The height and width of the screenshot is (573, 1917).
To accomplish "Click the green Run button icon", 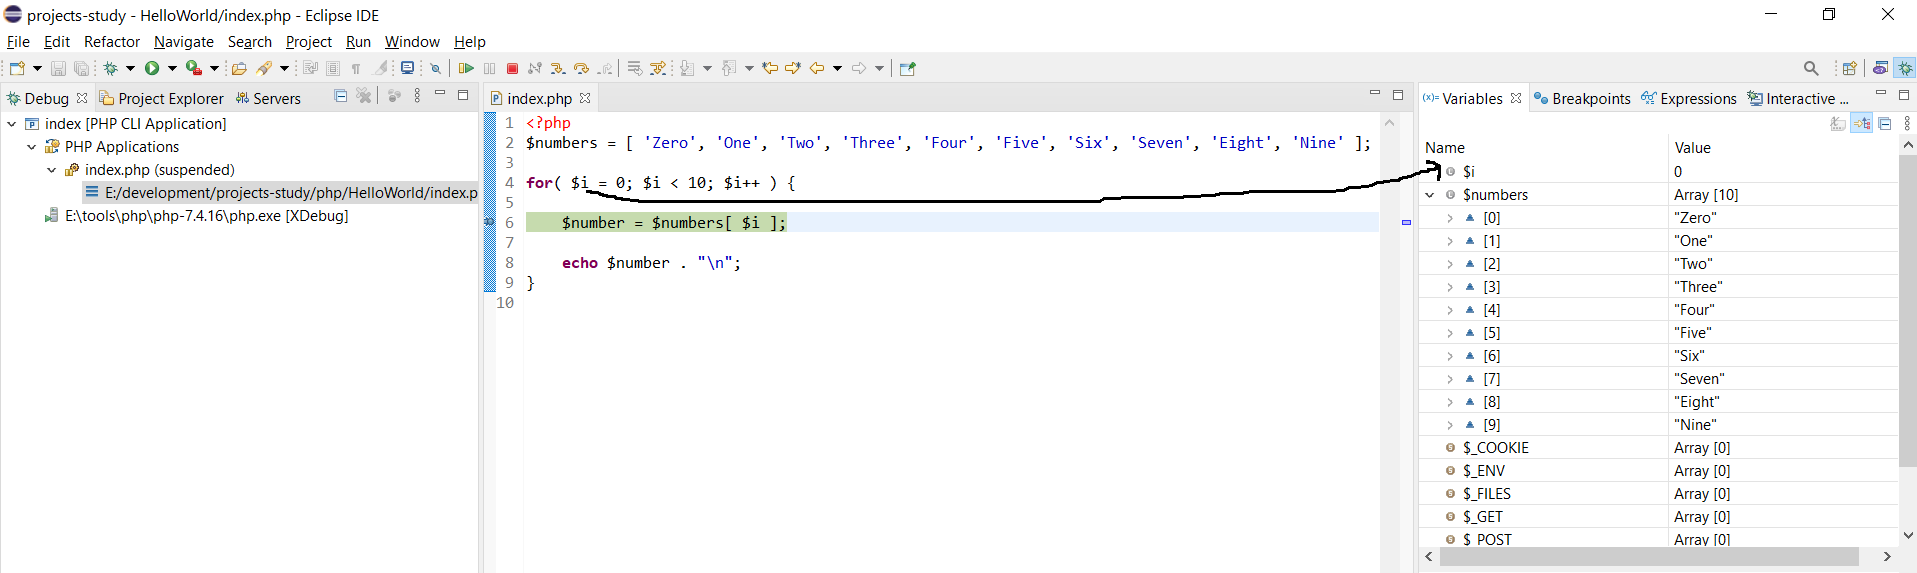I will tap(152, 68).
